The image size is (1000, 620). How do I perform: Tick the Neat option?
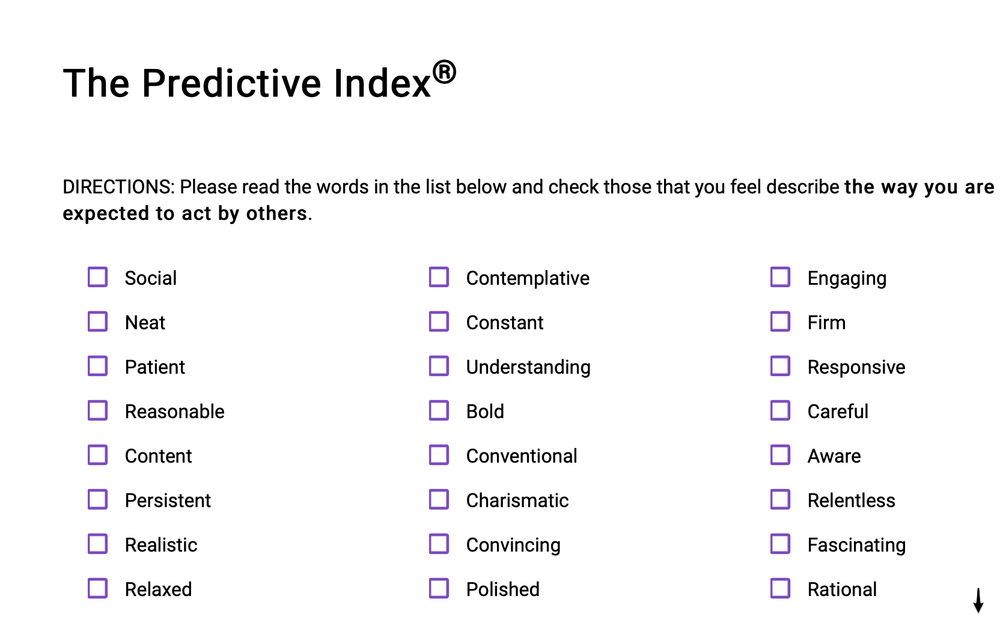97,322
